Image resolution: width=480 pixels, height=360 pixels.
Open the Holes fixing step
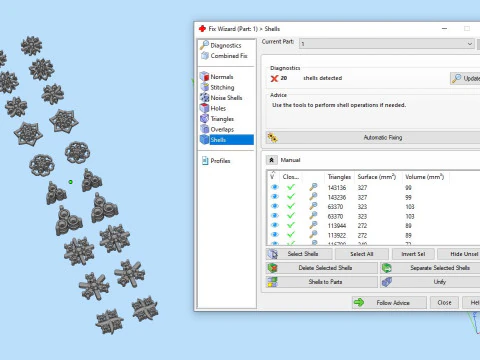[x=218, y=108]
